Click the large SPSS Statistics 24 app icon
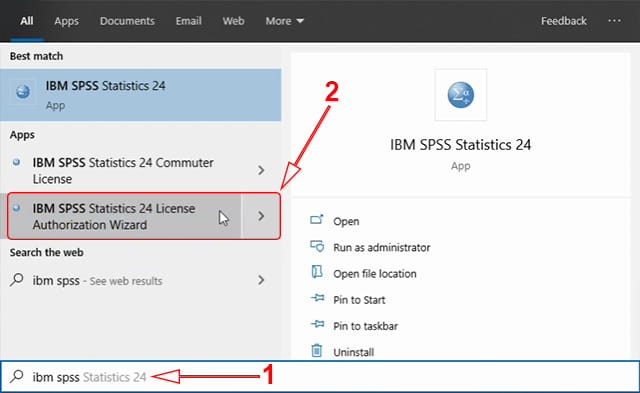The height and width of the screenshot is (393, 640). pyautogui.click(x=461, y=95)
